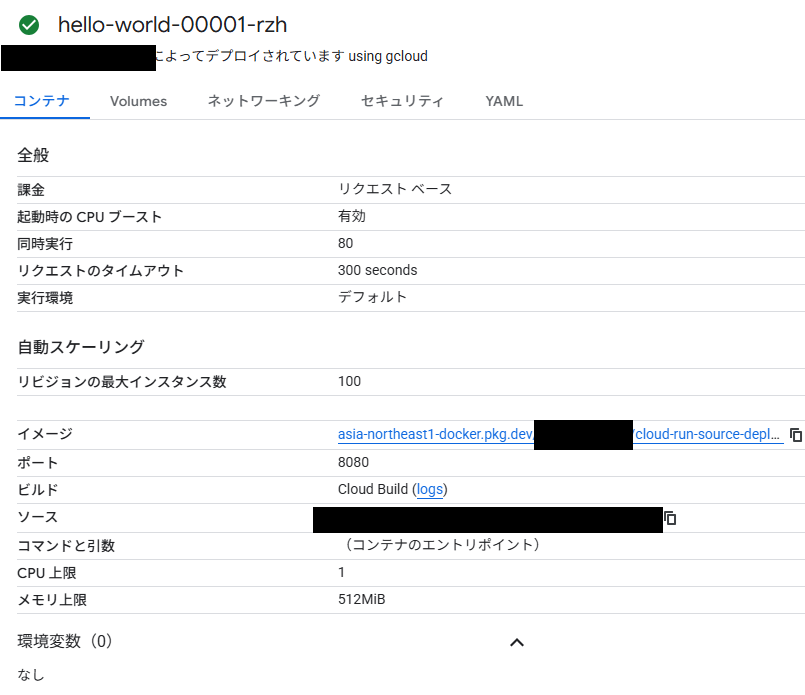This screenshot has width=805, height=695.
Task: Open the Volumes tab
Action: [138, 101]
